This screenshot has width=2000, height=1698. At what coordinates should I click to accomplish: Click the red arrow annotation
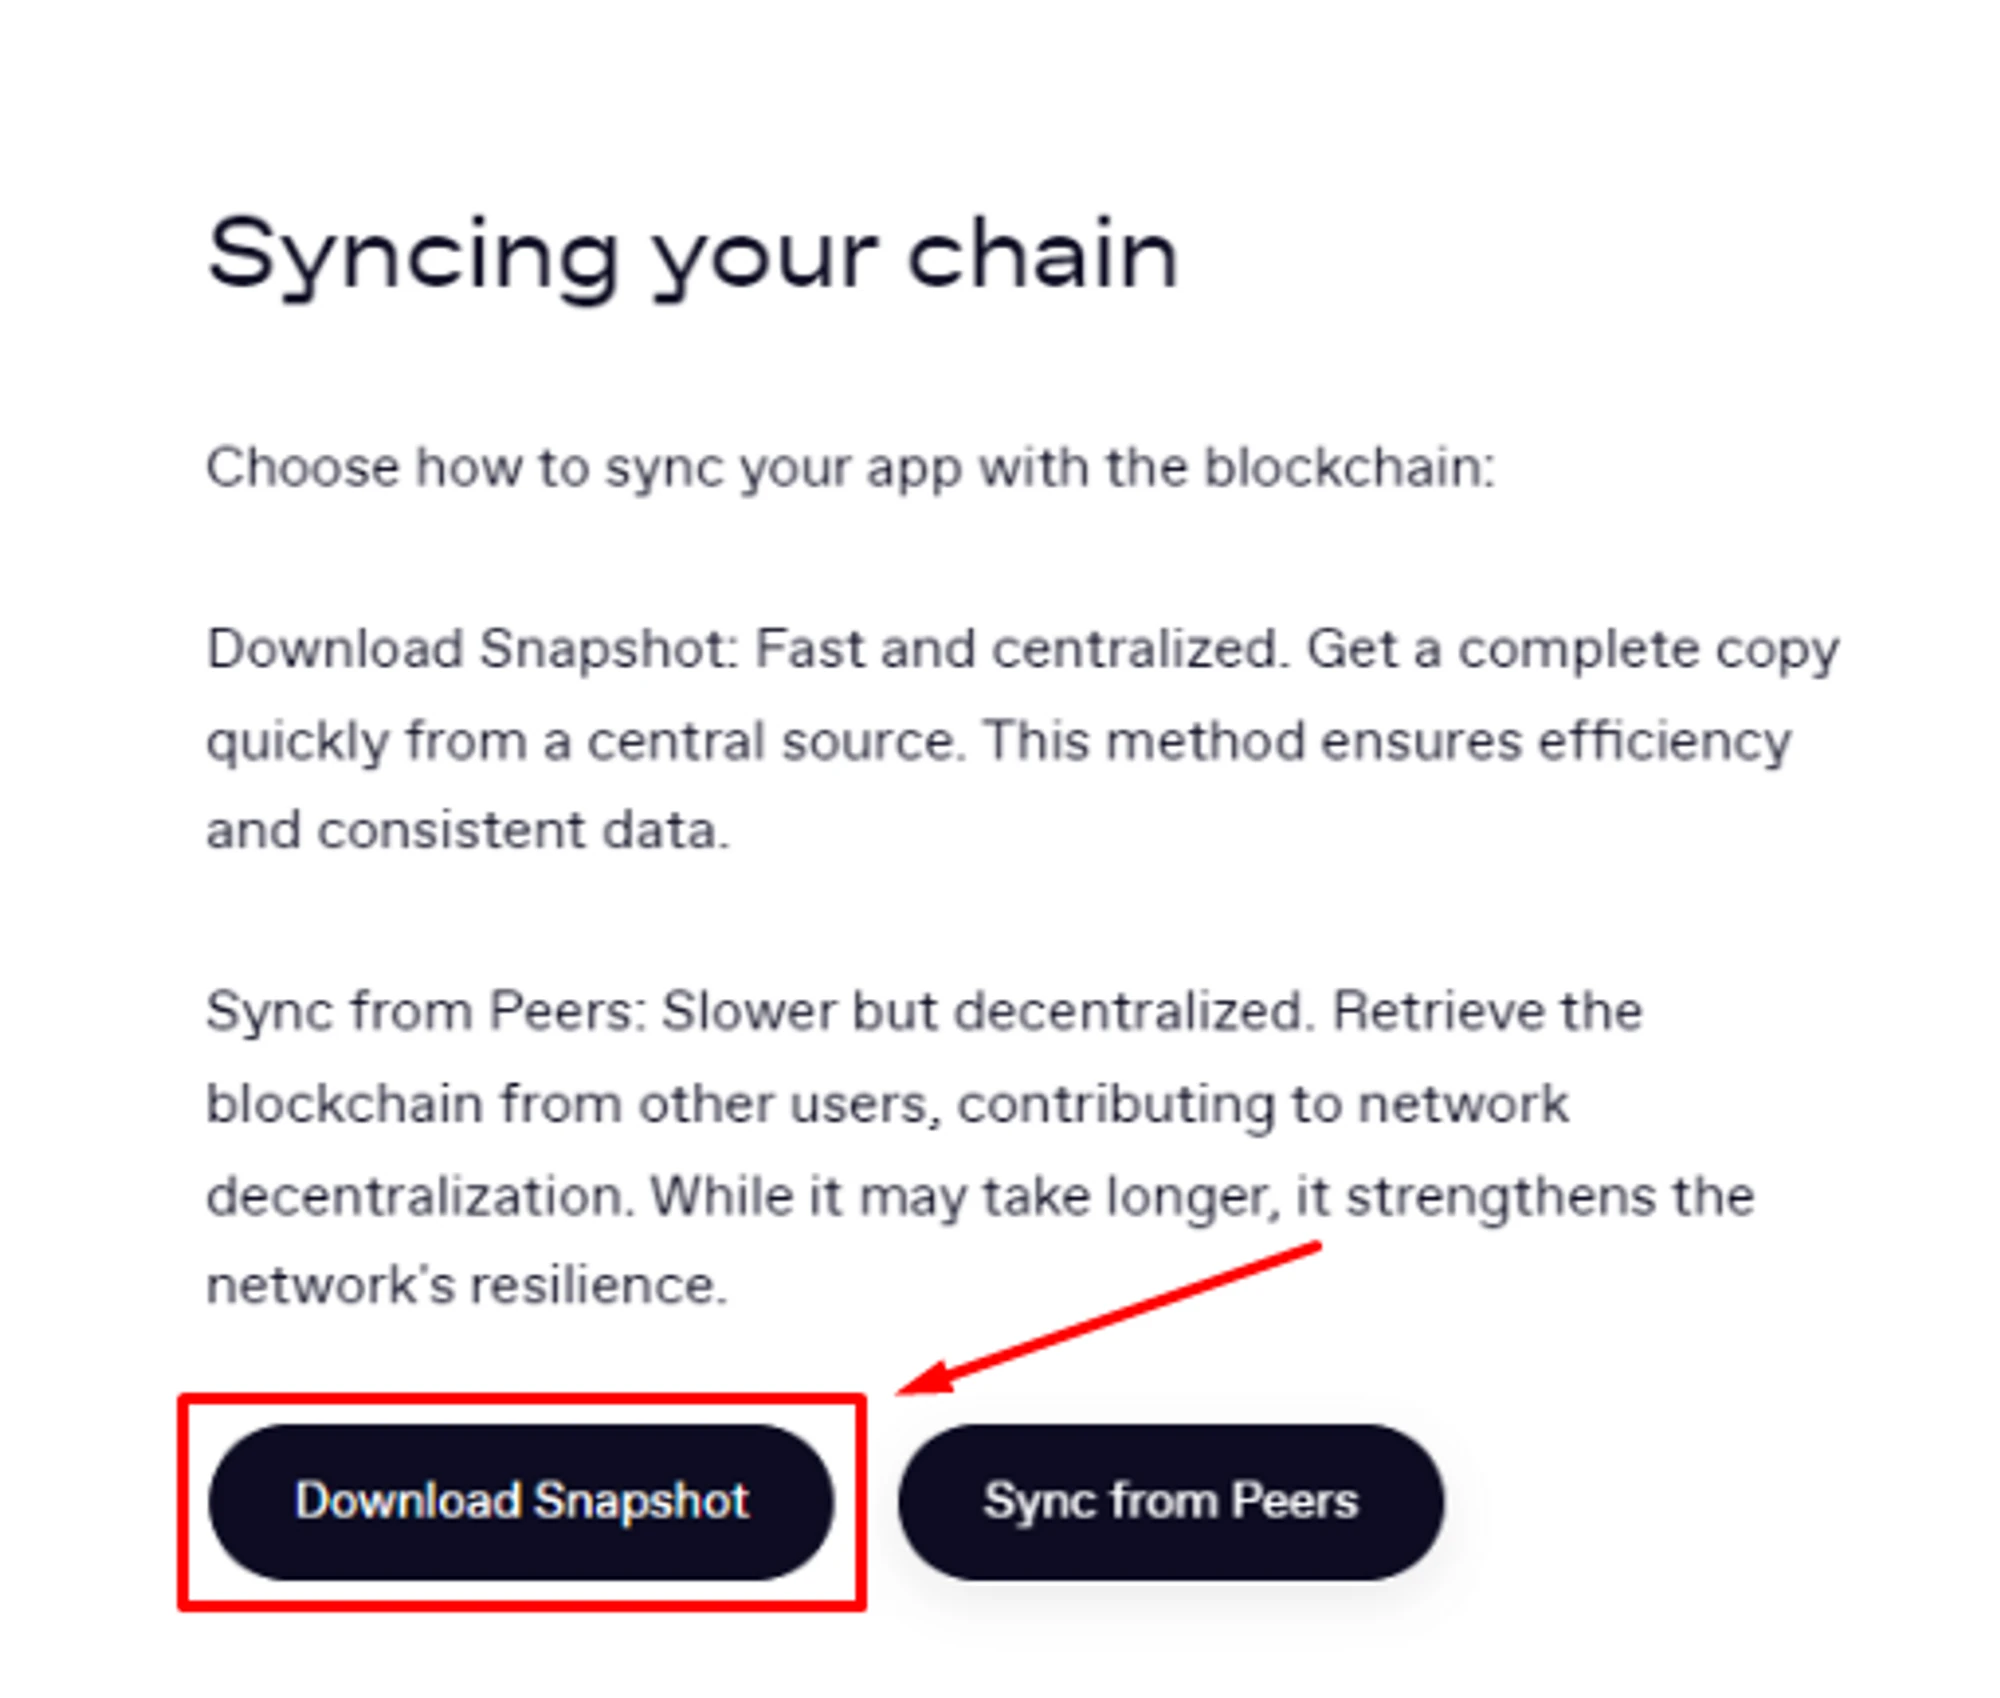tap(1110, 1320)
